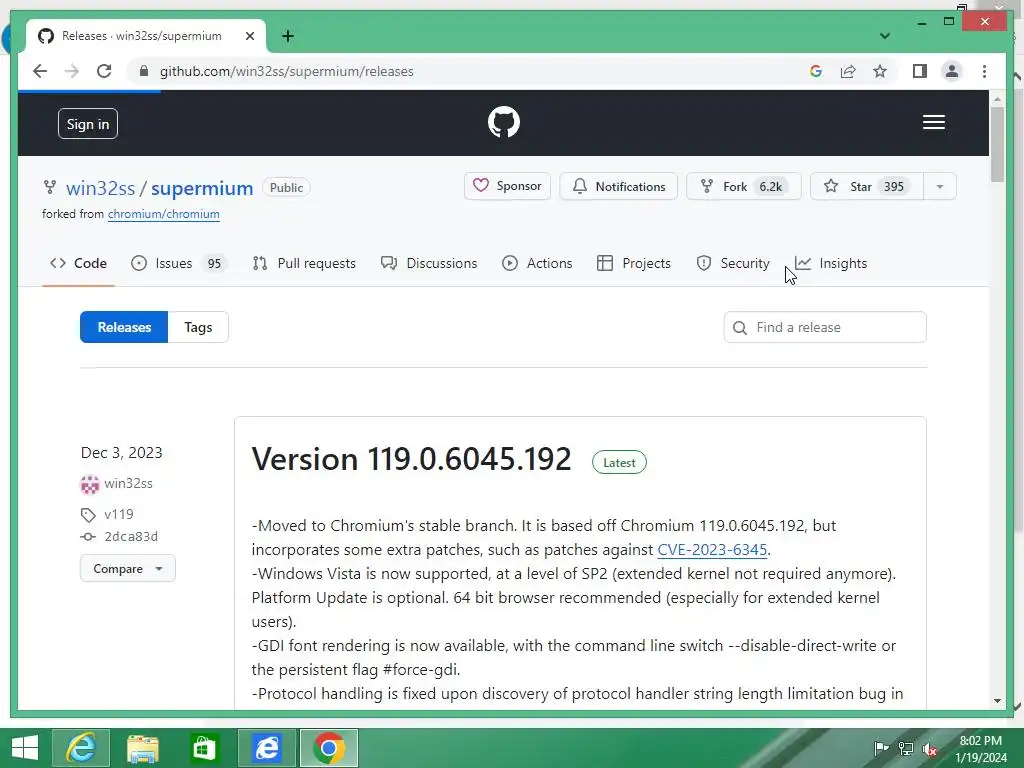The height and width of the screenshot is (768, 1024).
Task: Open the side panel icon in Chrome toolbar
Action: pos(920,71)
